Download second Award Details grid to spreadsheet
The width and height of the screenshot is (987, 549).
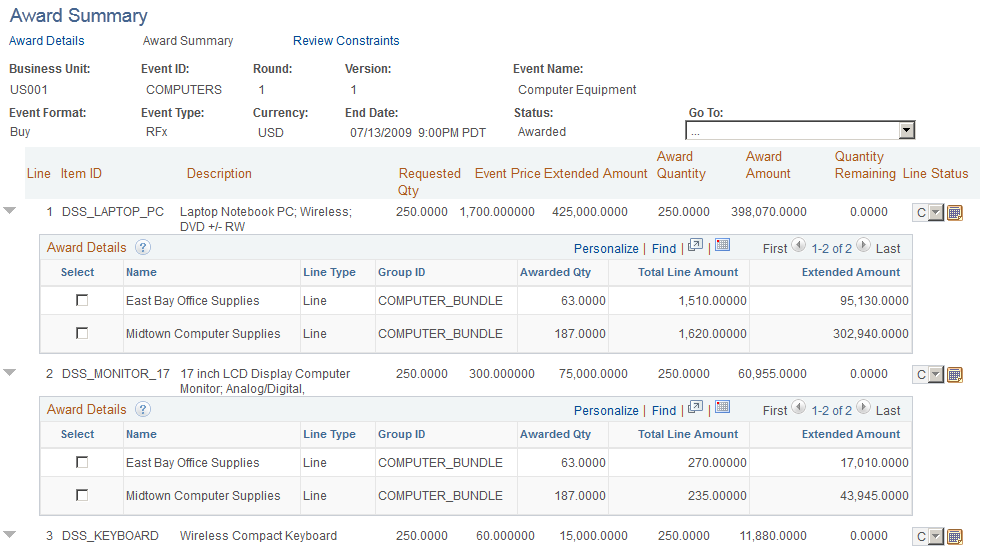723,407
